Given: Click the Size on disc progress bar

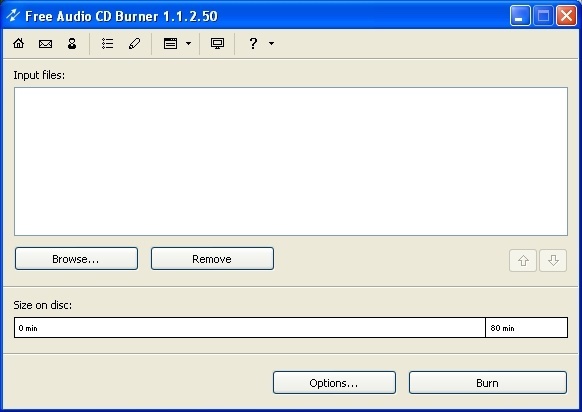Looking at the screenshot, I should [x=291, y=328].
